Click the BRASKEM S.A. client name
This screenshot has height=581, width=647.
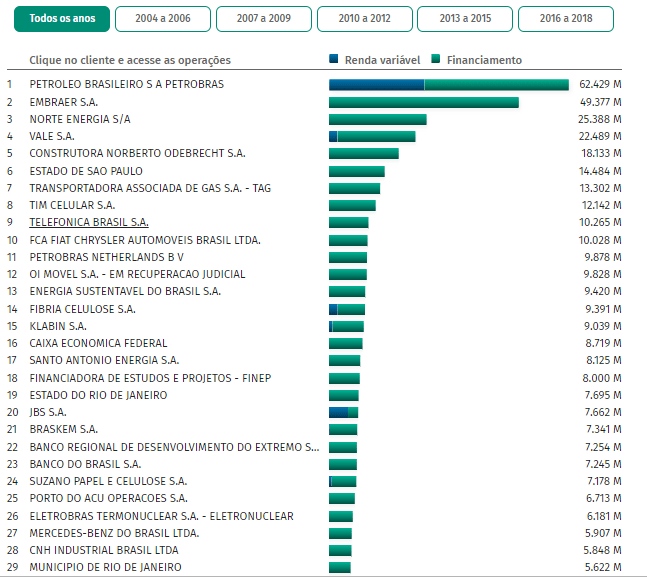(62, 429)
